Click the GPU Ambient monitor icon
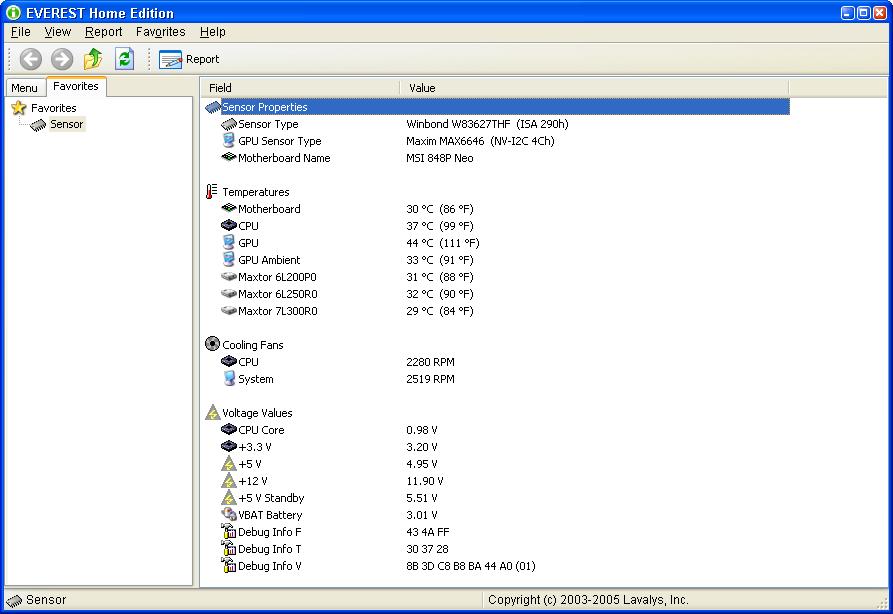893x614 pixels. click(229, 260)
